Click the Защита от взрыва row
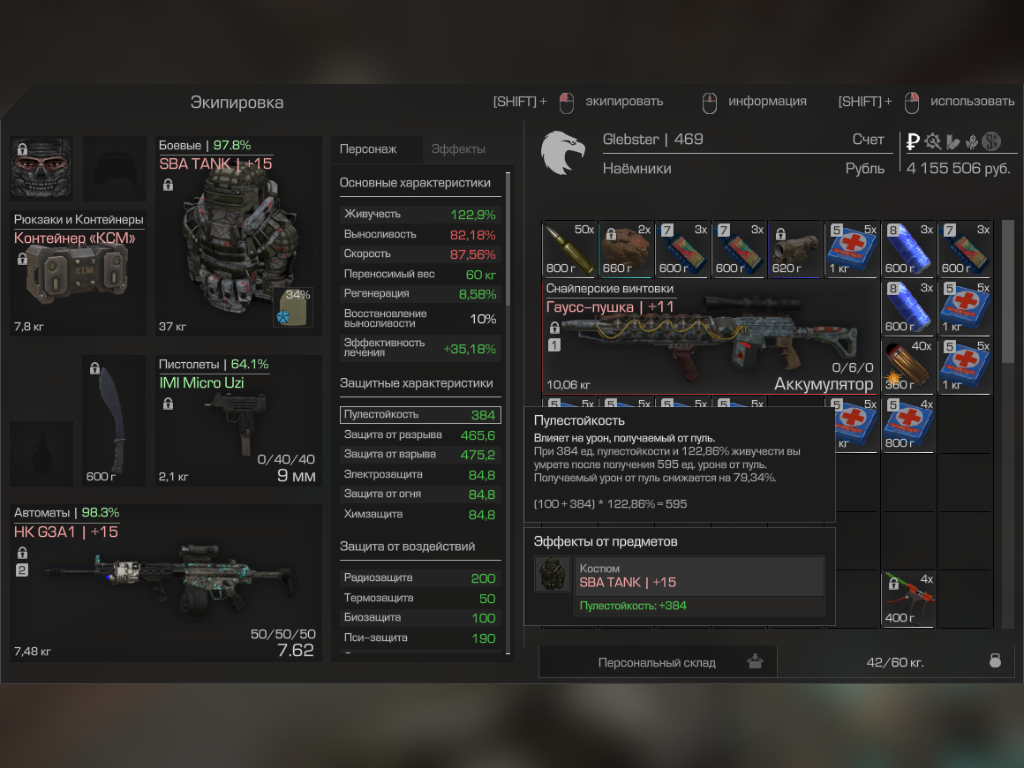Image resolution: width=1024 pixels, height=768 pixels. tap(420, 455)
